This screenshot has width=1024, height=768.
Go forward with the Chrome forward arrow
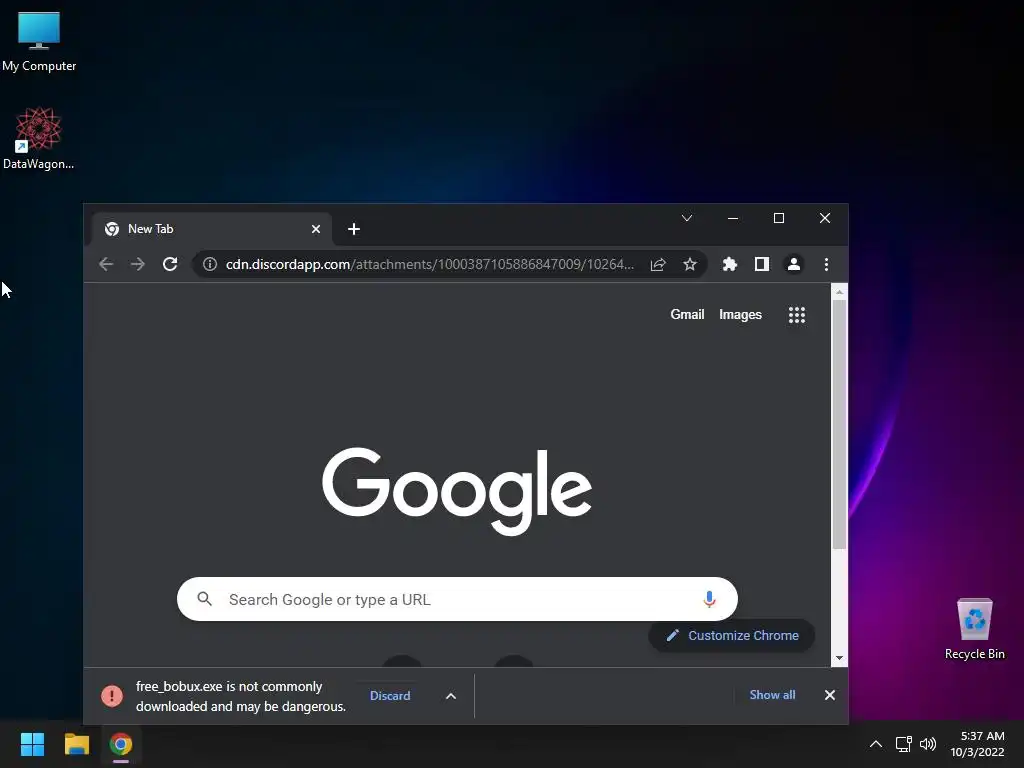click(137, 264)
